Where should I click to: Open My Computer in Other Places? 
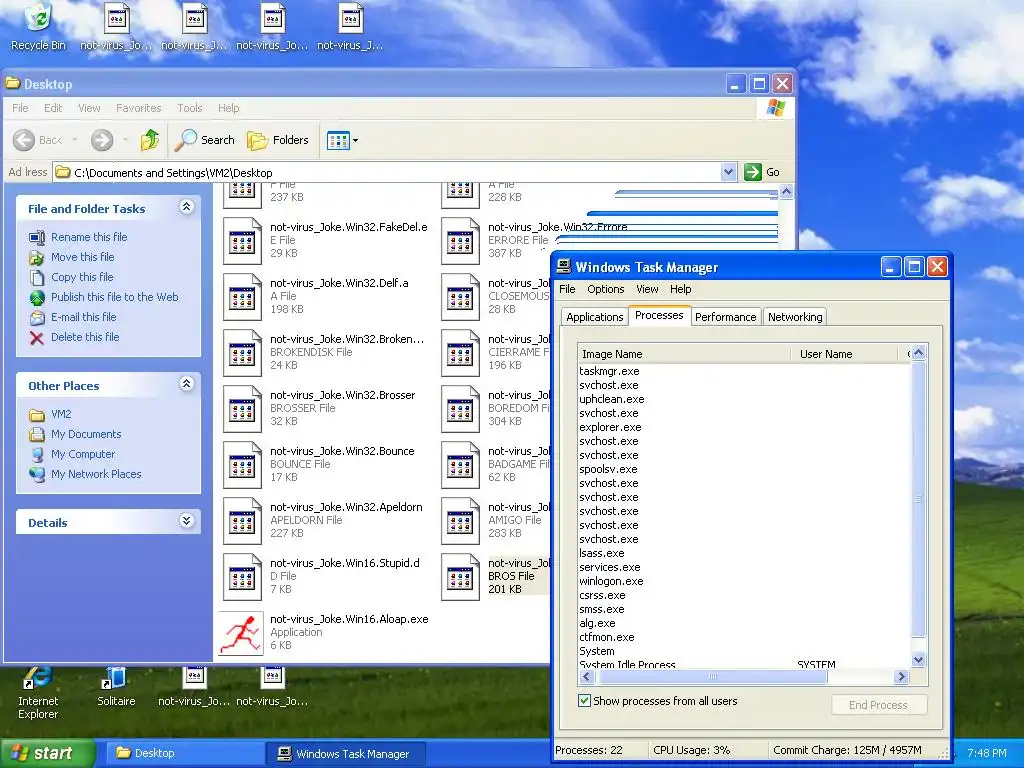click(x=83, y=454)
